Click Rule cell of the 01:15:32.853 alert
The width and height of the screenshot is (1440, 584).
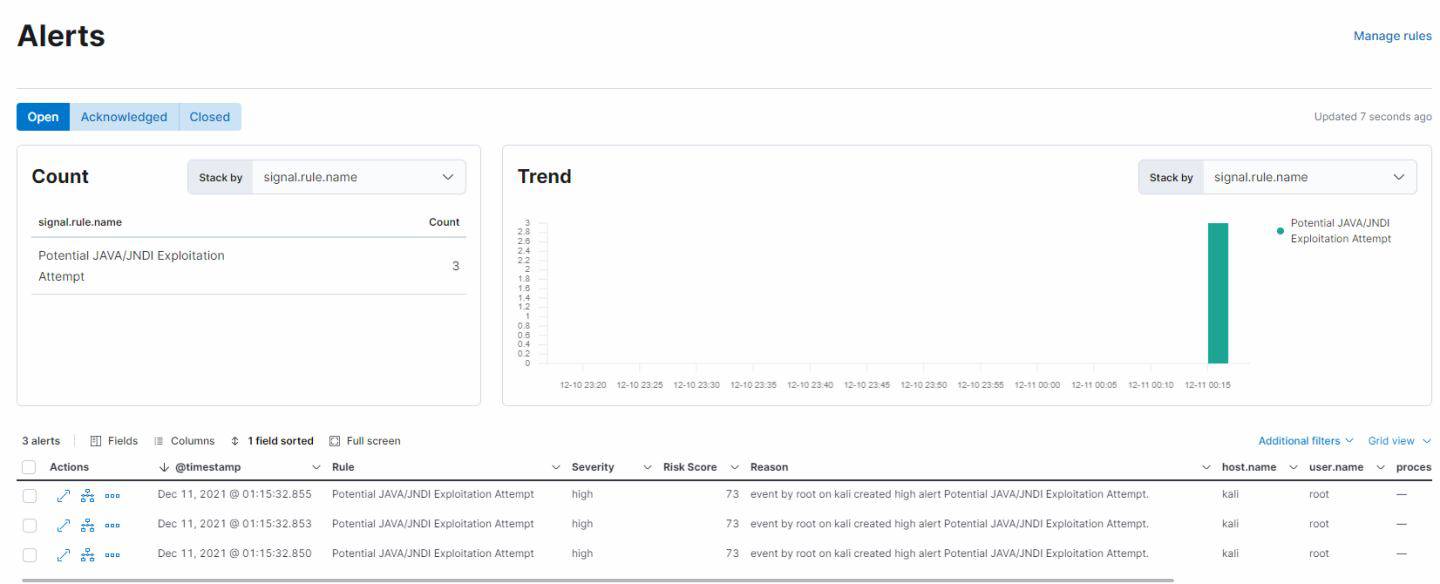(x=432, y=524)
